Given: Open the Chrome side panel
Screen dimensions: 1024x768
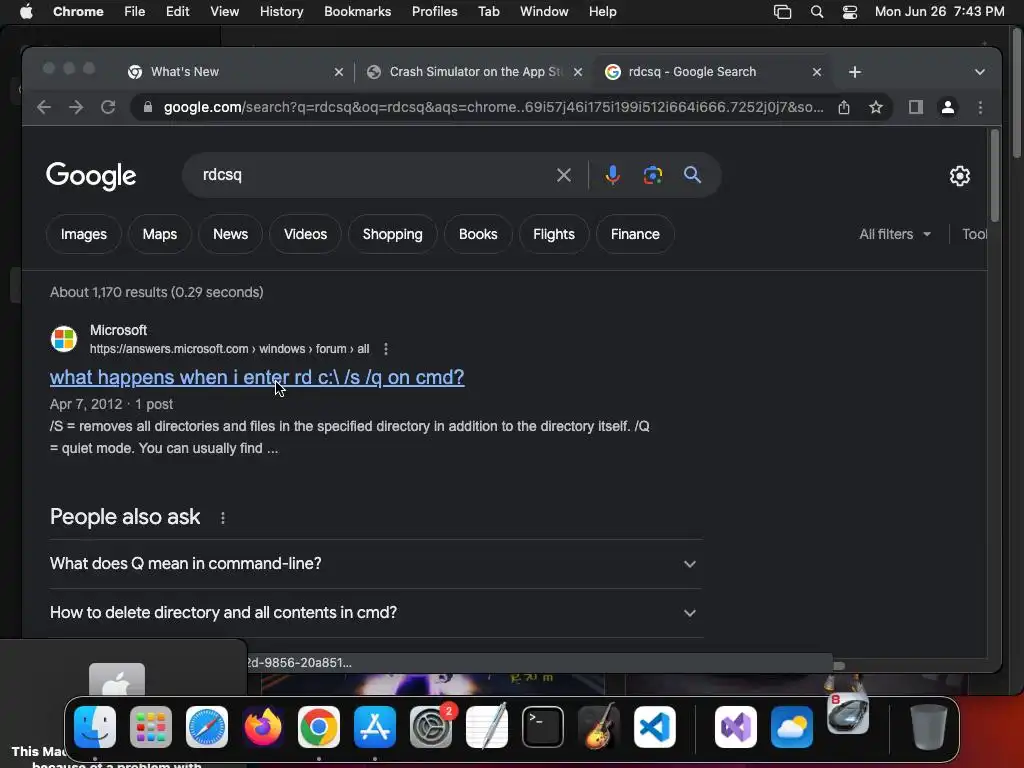Looking at the screenshot, I should tap(916, 107).
